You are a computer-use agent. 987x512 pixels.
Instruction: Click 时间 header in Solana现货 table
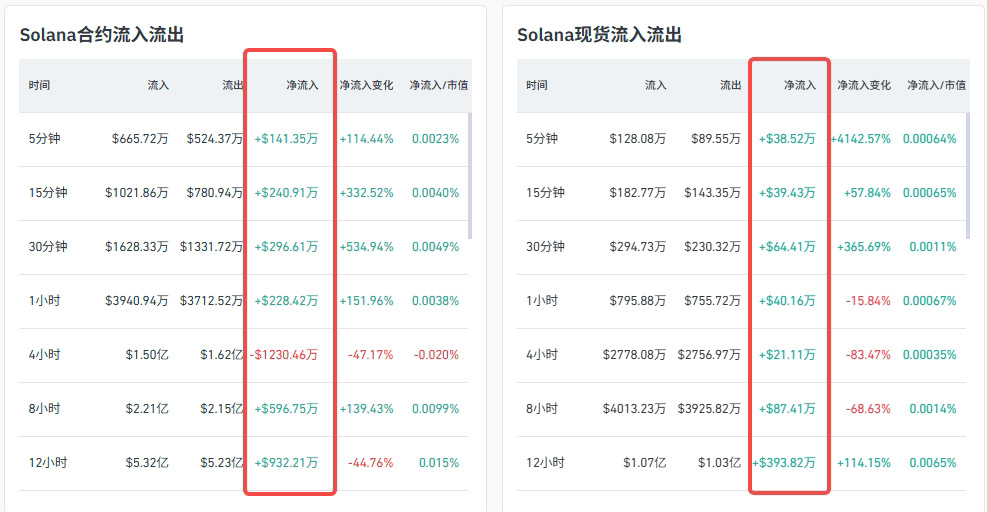pyautogui.click(x=536, y=85)
